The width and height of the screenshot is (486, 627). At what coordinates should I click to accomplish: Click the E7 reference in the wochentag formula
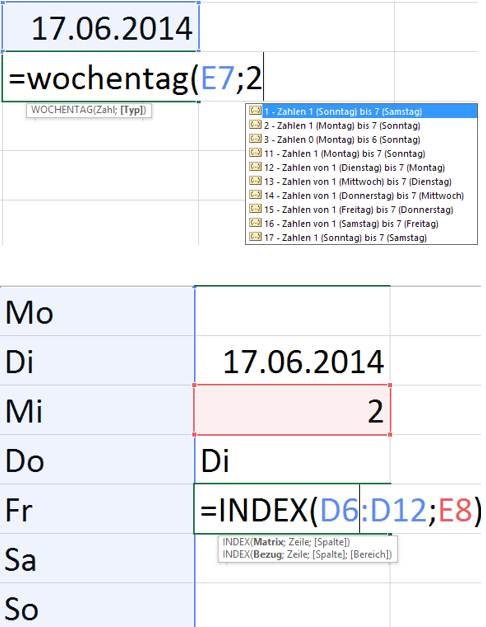click(x=217, y=78)
